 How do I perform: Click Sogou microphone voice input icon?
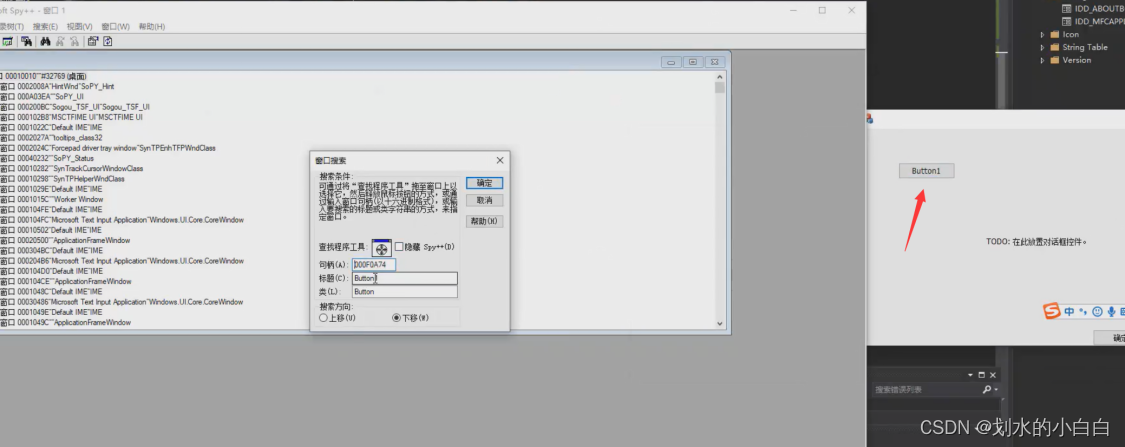coord(1111,311)
